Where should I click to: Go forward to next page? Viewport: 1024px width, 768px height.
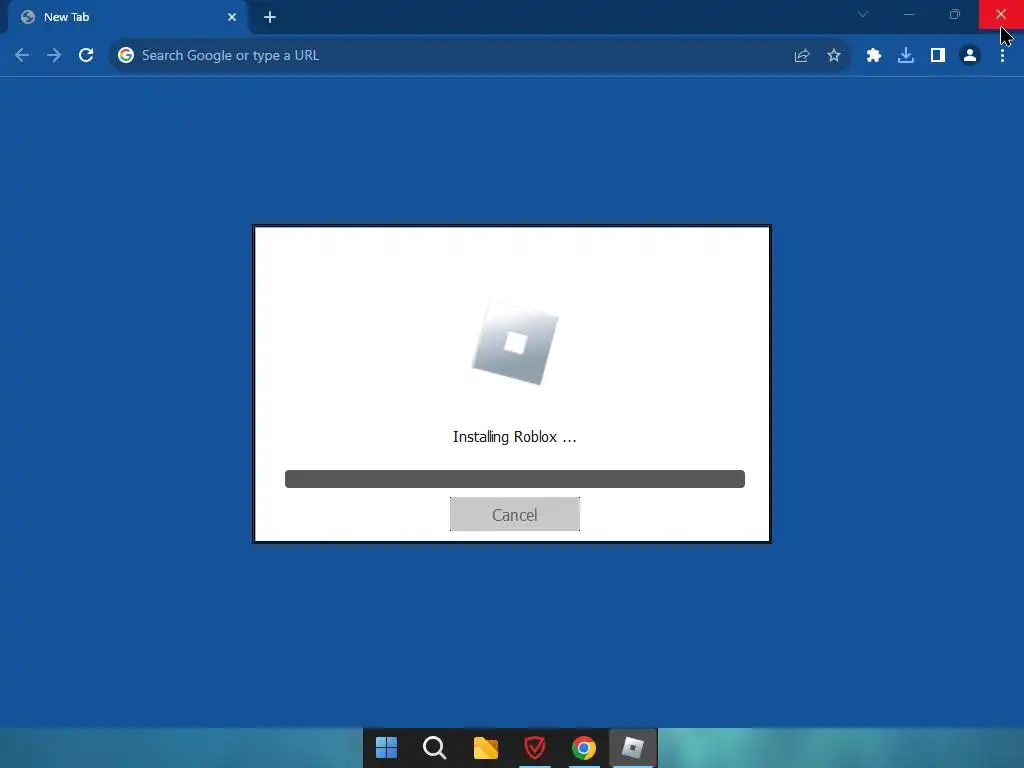point(54,56)
